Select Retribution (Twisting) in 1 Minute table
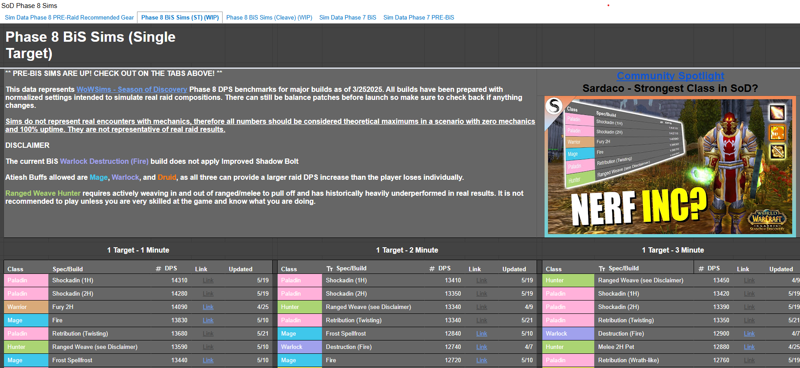 (80, 334)
